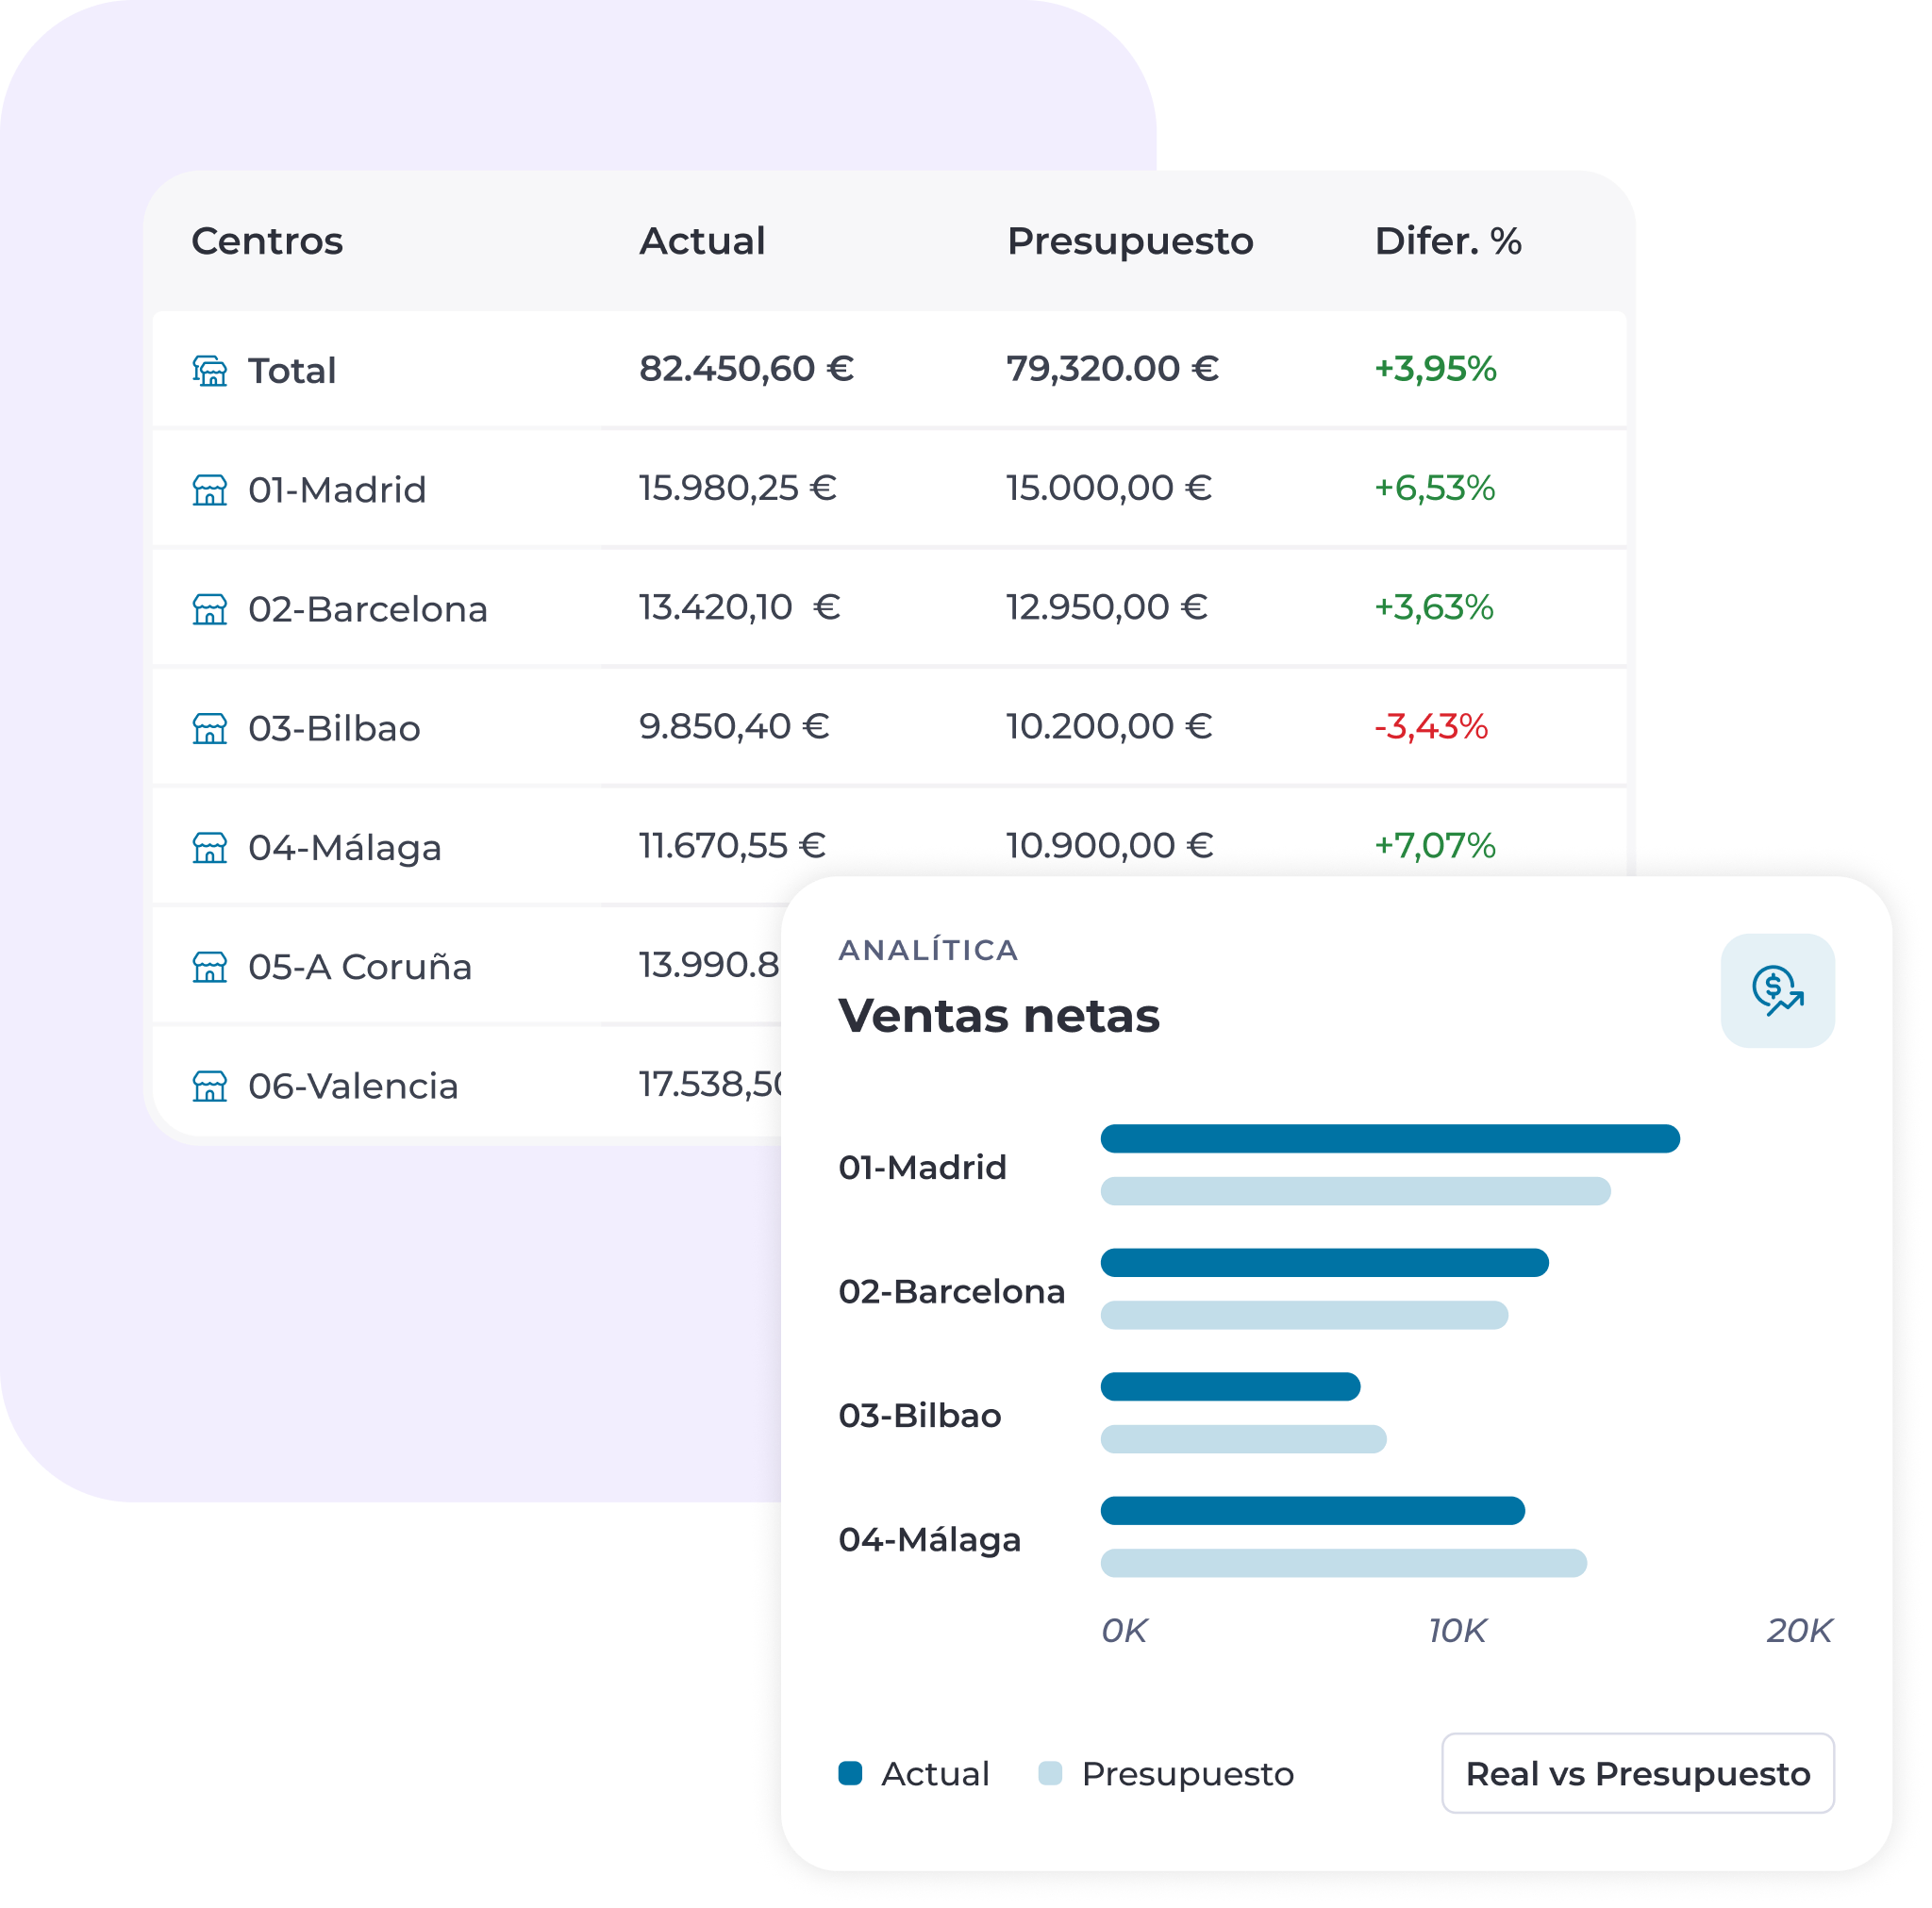
Task: Click the dark Actual bar for 01-Madrid
Action: [x=1389, y=1138]
